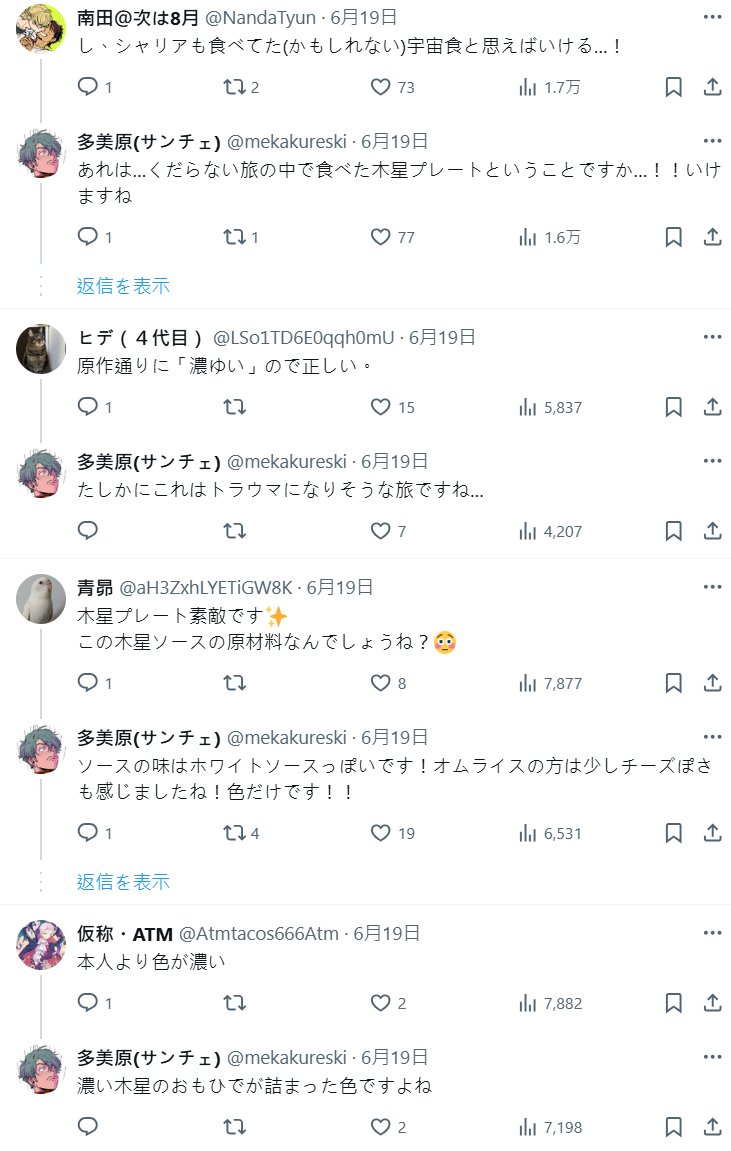The width and height of the screenshot is (731, 1151).
Task: Like the tweet by 南田@次は8月
Action: point(380,87)
